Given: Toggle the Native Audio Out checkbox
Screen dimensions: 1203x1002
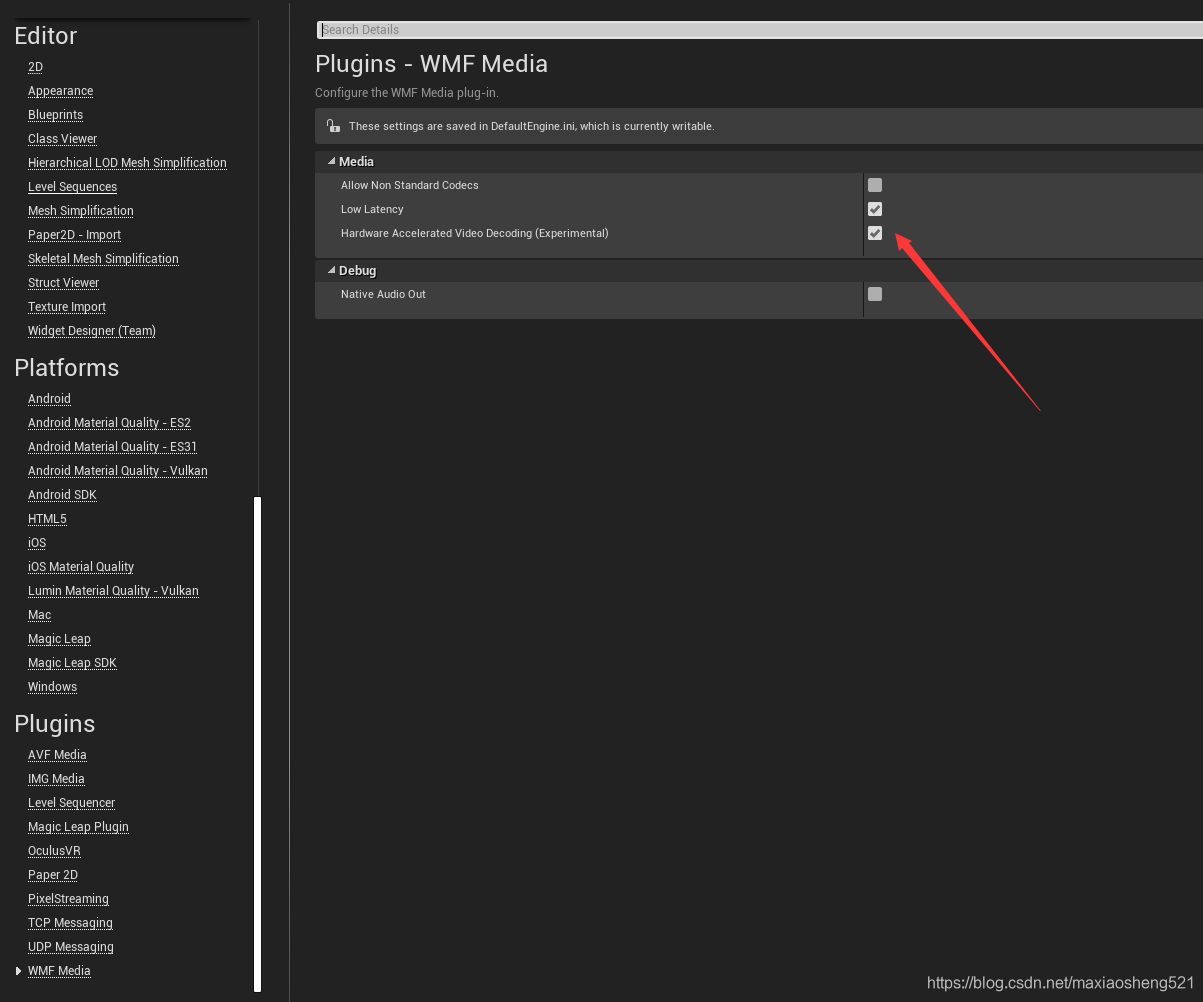Looking at the screenshot, I should click(875, 294).
